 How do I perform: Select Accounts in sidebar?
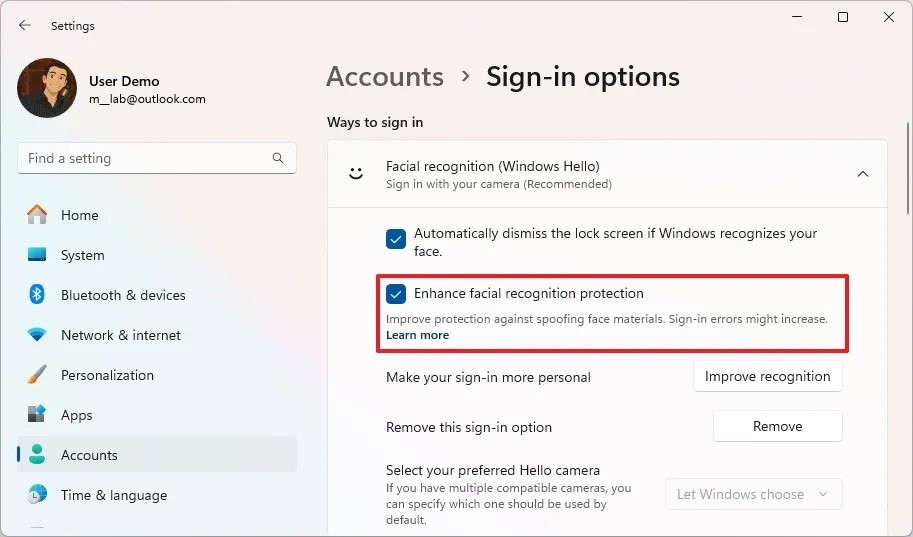point(157,454)
